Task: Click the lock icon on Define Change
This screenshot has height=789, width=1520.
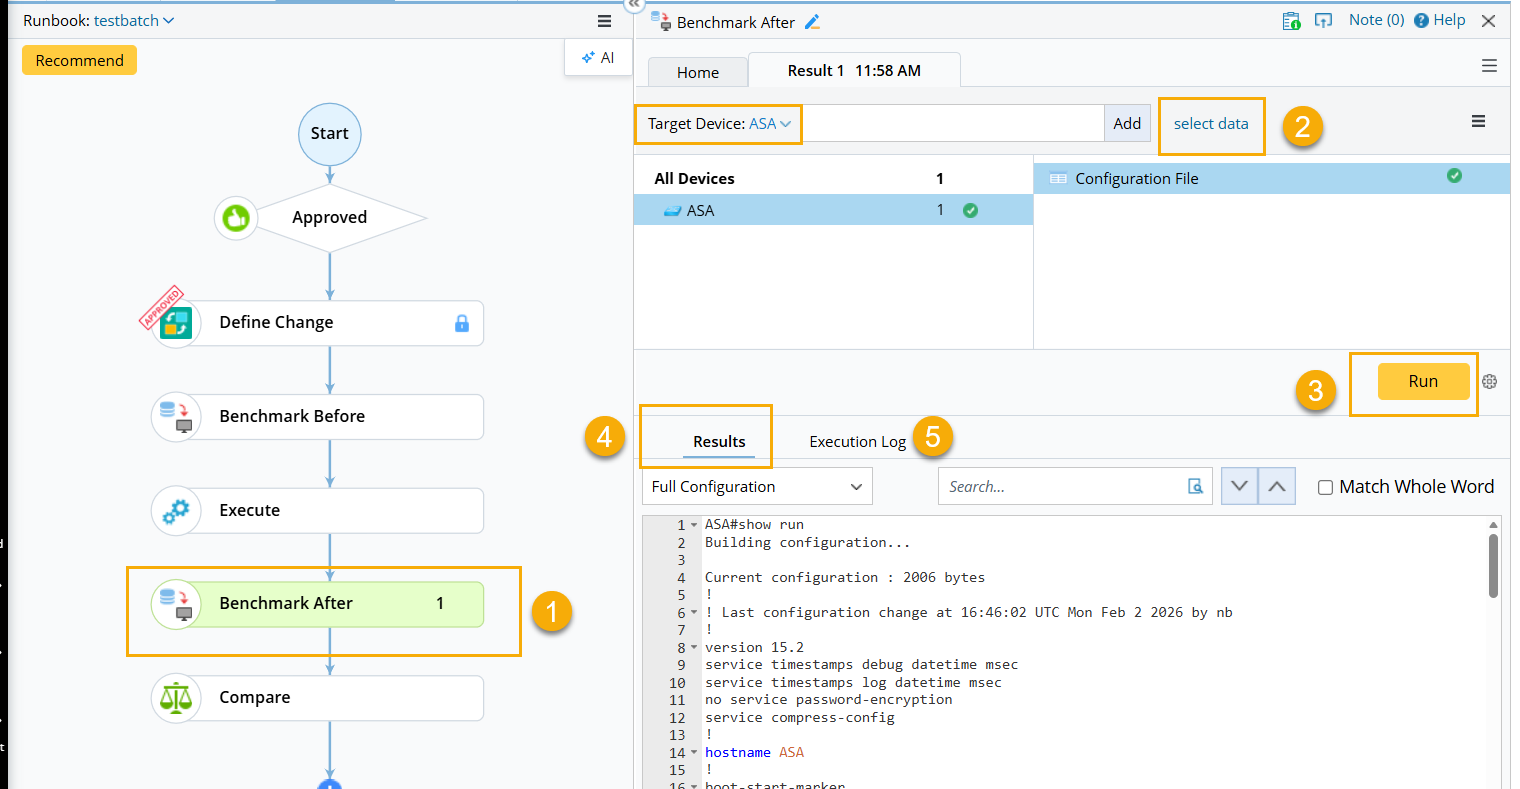Action: tap(461, 323)
